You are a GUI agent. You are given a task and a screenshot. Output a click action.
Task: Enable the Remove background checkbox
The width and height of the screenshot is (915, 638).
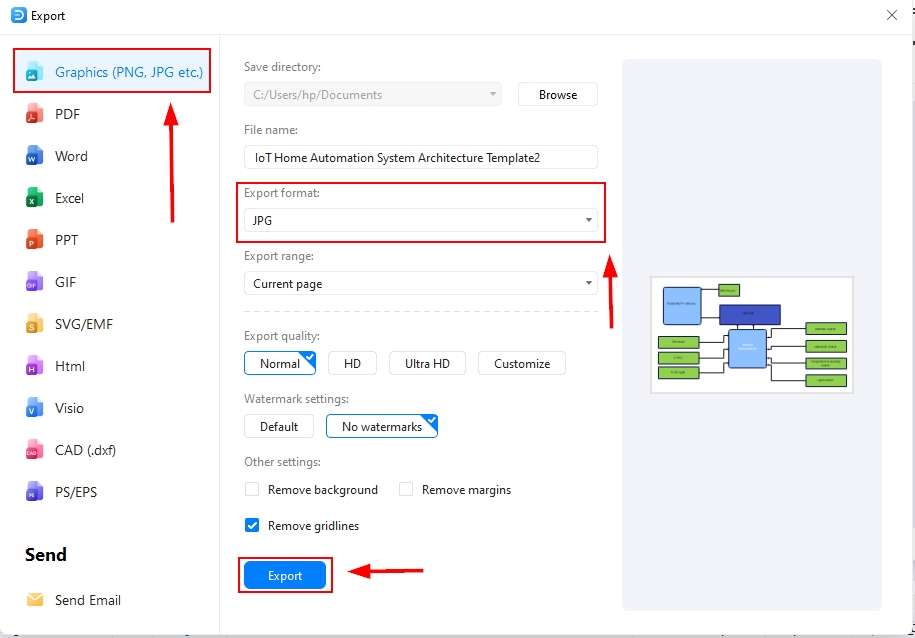252,489
